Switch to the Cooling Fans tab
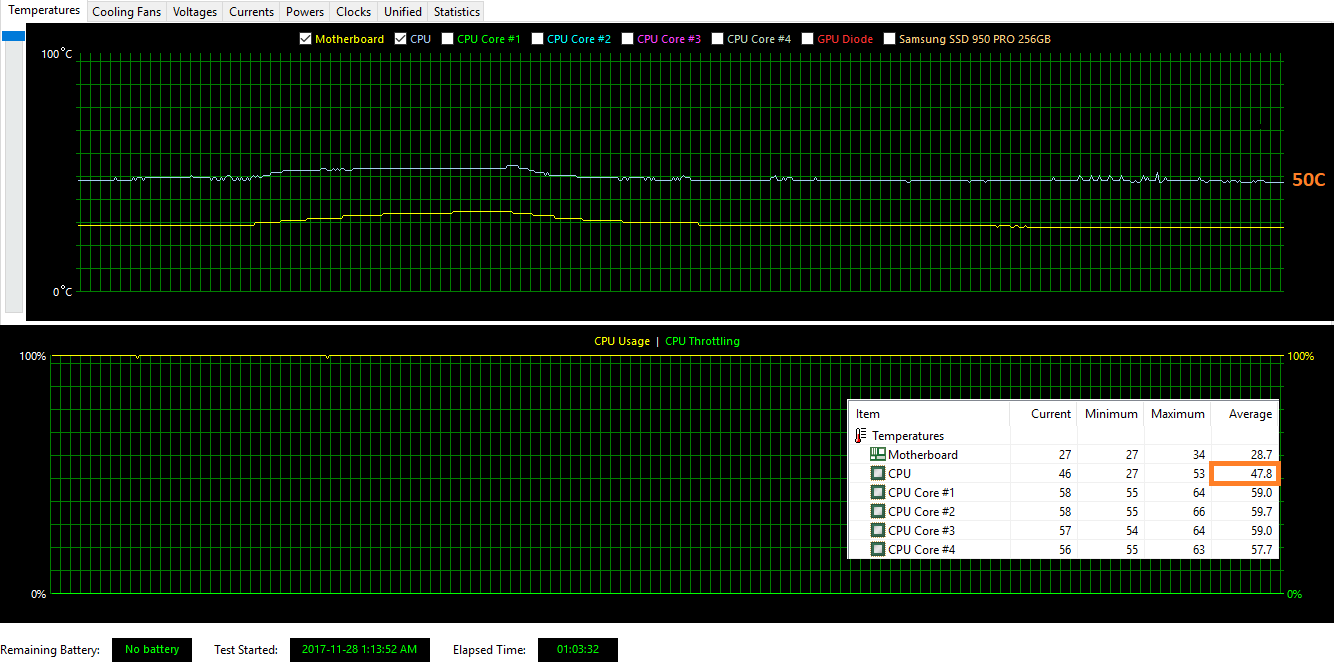The image size is (1334, 664). pos(126,12)
